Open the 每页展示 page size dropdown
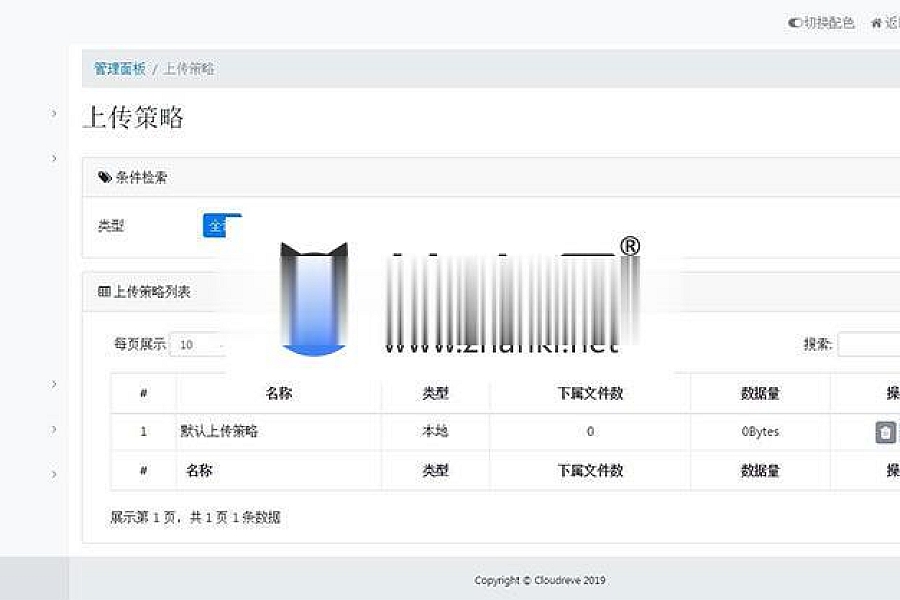Image resolution: width=900 pixels, height=600 pixels. pyautogui.click(x=200, y=344)
